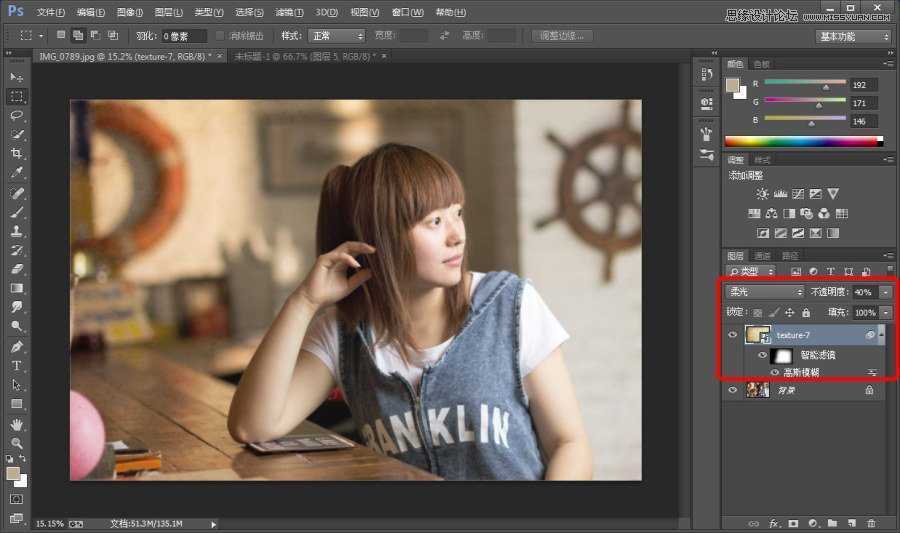This screenshot has width=900, height=533.
Task: Select the Move tool
Action: click(x=17, y=77)
